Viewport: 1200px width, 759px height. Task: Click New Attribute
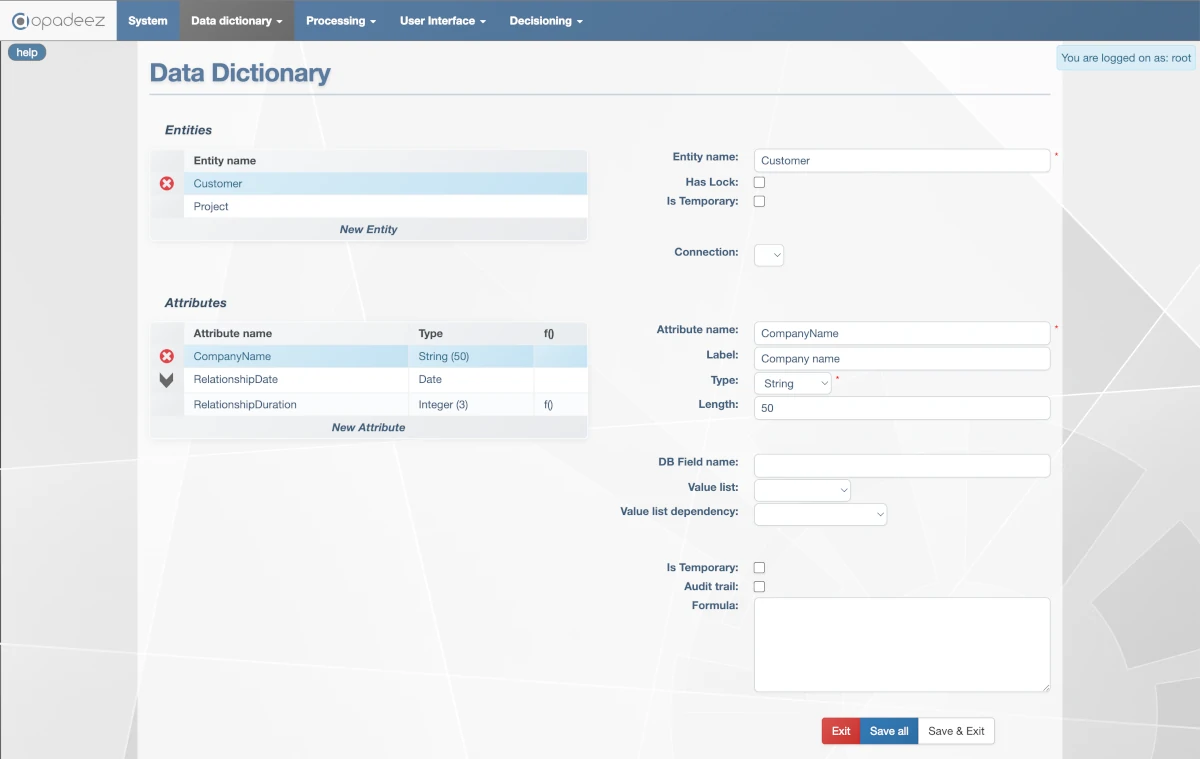click(370, 427)
